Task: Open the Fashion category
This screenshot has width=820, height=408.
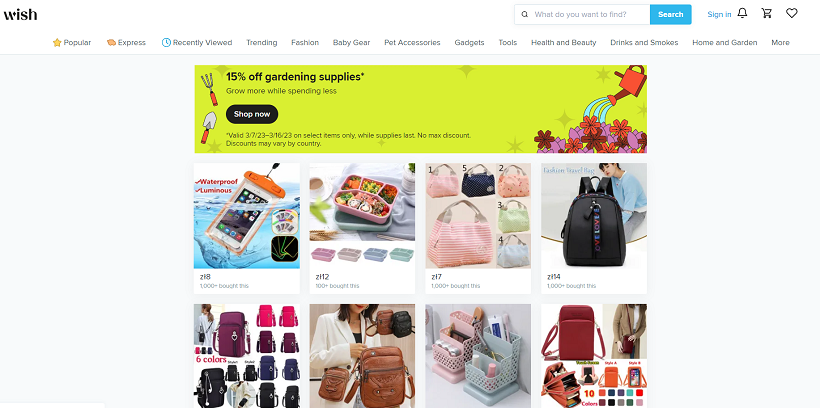Action: [305, 42]
